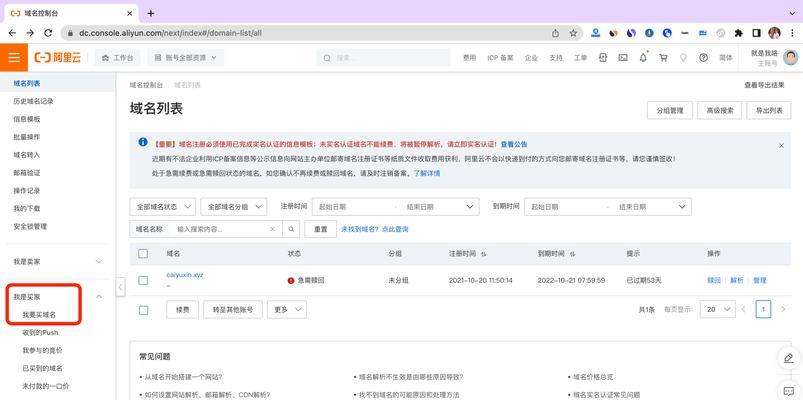The width and height of the screenshot is (803, 400).
Task: Click the Aliyun (阿里云) logo
Action: [x=57, y=57]
